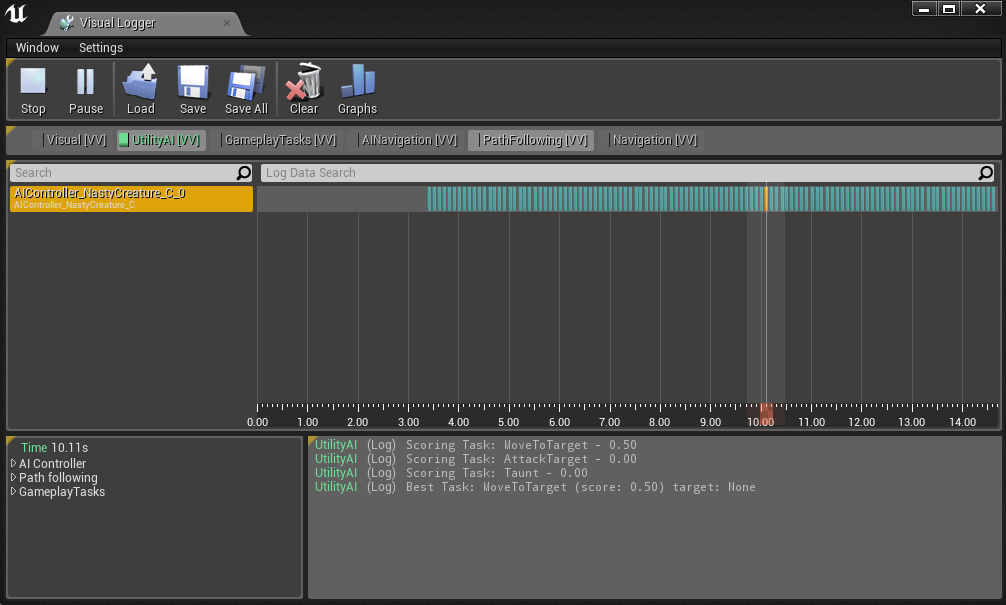The width and height of the screenshot is (1006, 605).
Task: Toggle the AINavigation [VV] filter button
Action: (x=408, y=140)
